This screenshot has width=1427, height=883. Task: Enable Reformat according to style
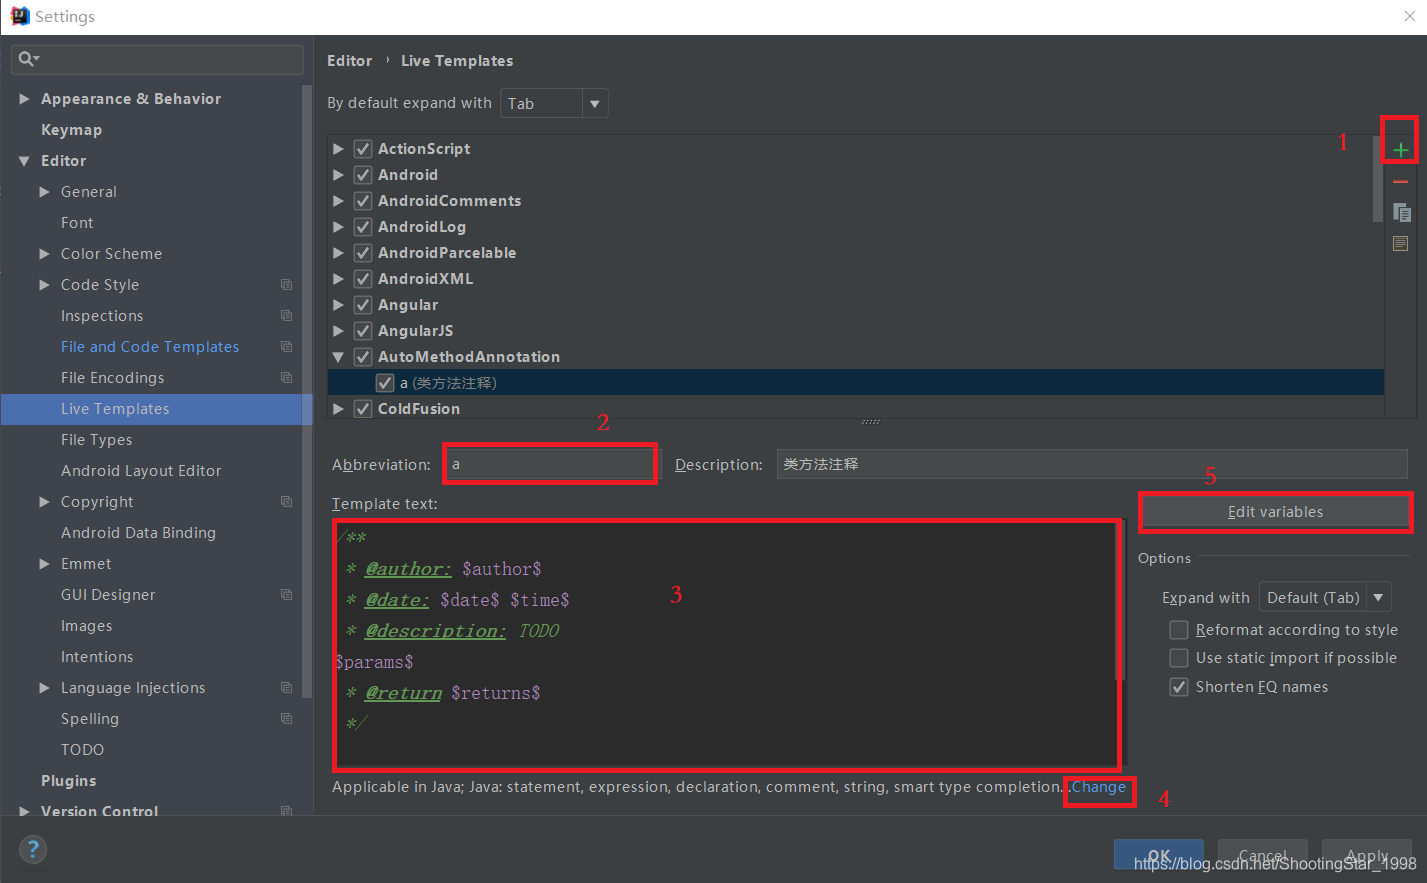1179,630
